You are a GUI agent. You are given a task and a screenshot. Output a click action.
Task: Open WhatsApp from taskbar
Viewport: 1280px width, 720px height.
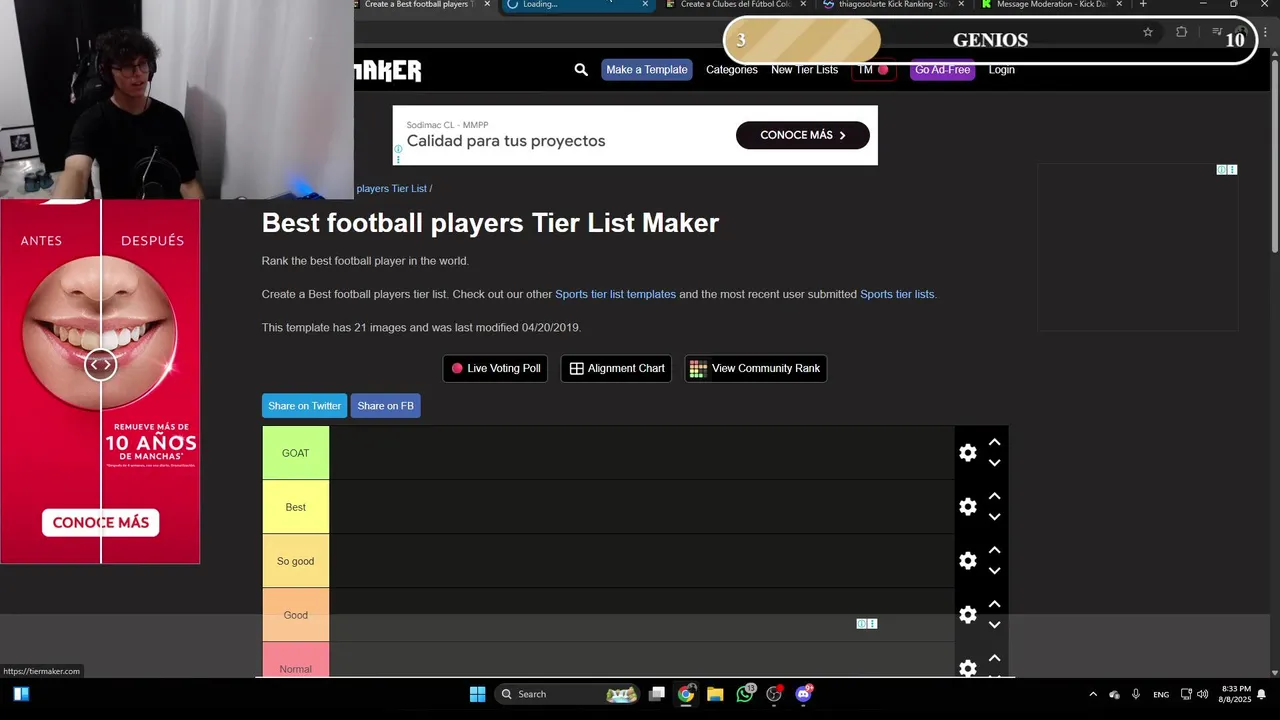click(745, 694)
